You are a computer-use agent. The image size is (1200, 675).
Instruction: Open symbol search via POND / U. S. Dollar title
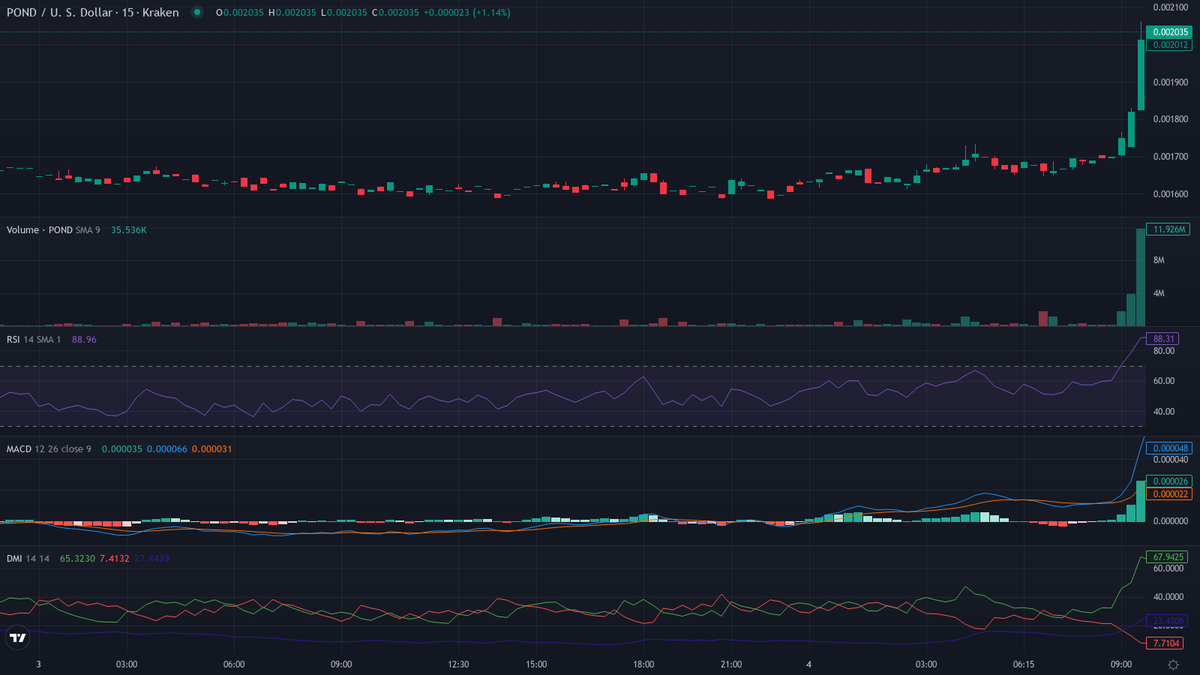93,12
